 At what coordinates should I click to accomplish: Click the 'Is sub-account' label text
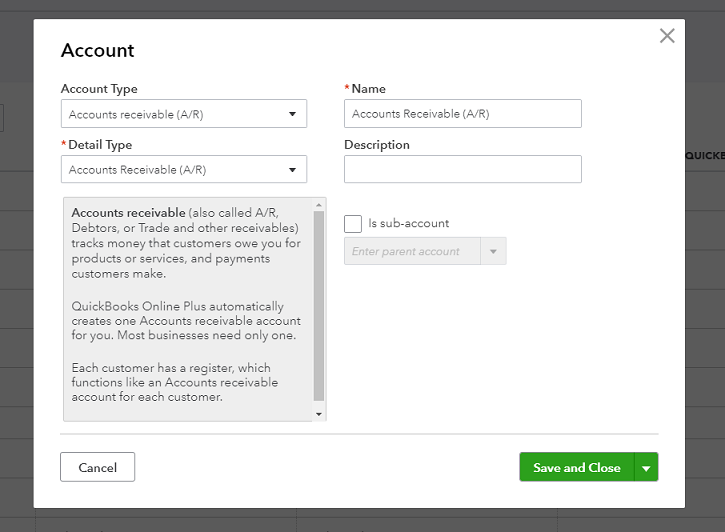coord(408,224)
